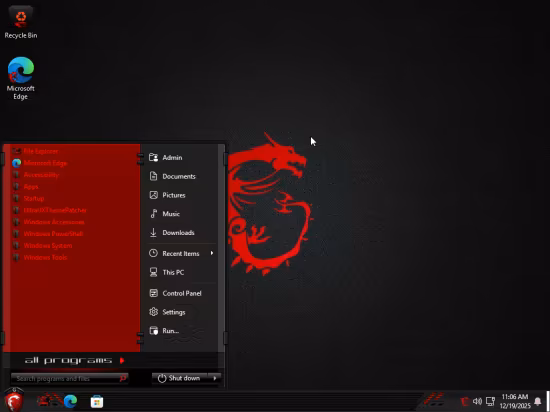Click the Shut down button
Image resolution: width=550 pixels, height=412 pixels.
tap(180, 378)
